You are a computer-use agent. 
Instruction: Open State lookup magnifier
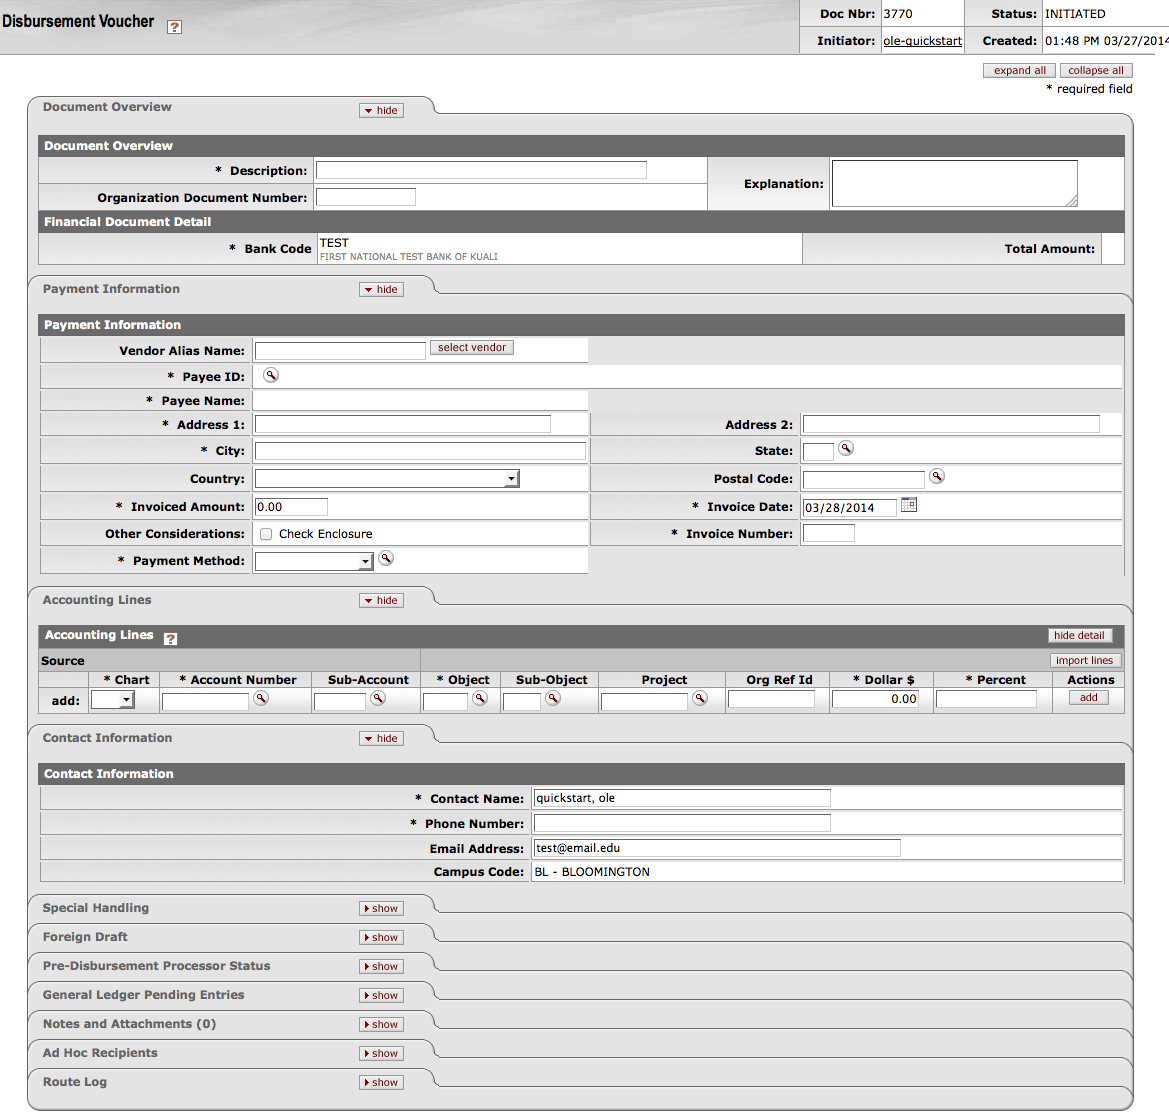coord(845,448)
